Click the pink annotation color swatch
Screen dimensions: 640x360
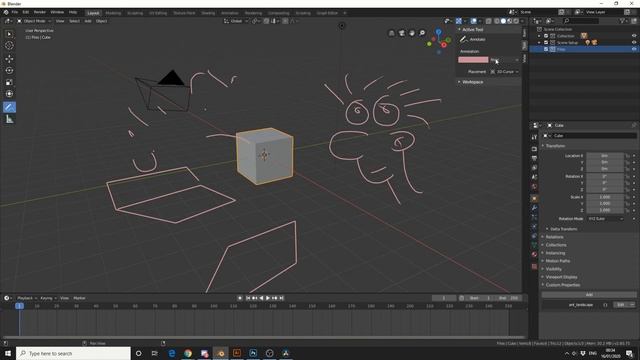(x=473, y=60)
